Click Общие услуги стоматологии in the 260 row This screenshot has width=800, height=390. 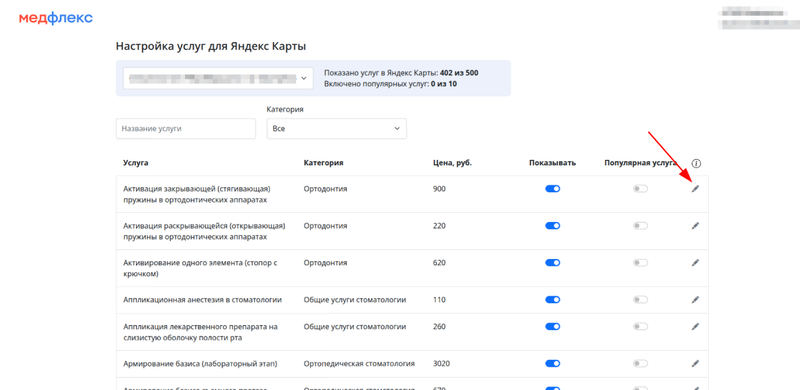pos(355,327)
